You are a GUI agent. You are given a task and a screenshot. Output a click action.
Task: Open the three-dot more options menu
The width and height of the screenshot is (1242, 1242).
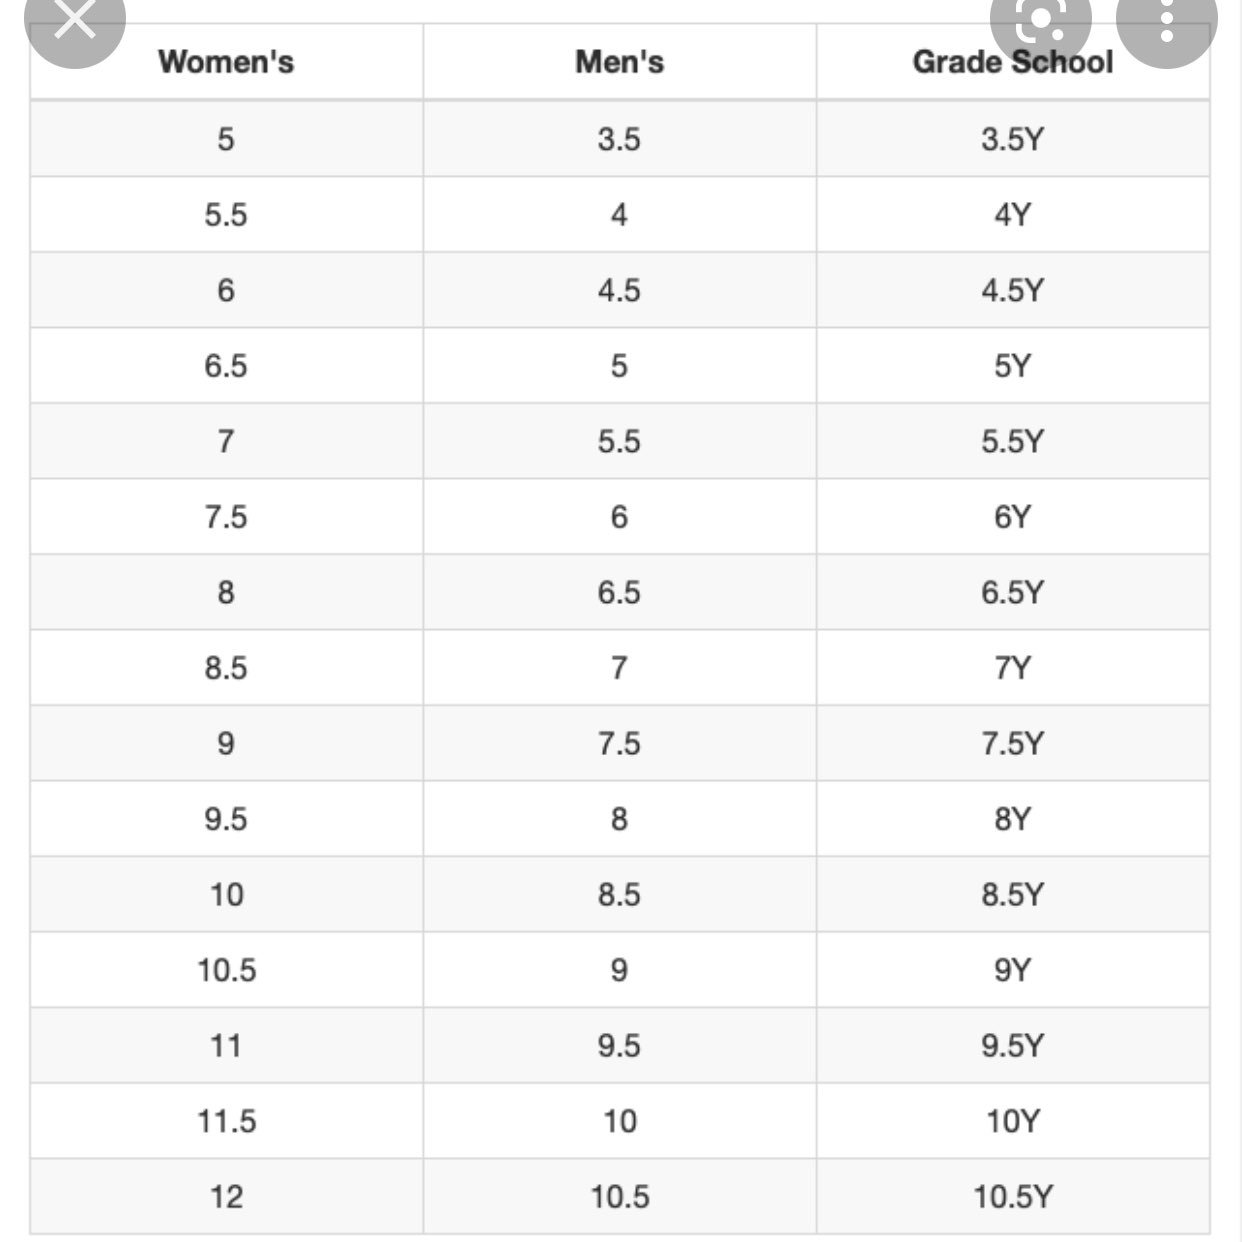(1166, 17)
